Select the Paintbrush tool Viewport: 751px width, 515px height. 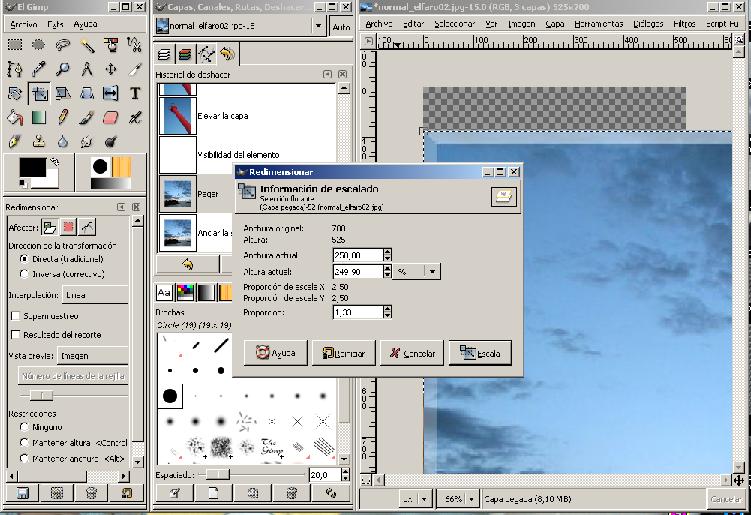(x=87, y=117)
